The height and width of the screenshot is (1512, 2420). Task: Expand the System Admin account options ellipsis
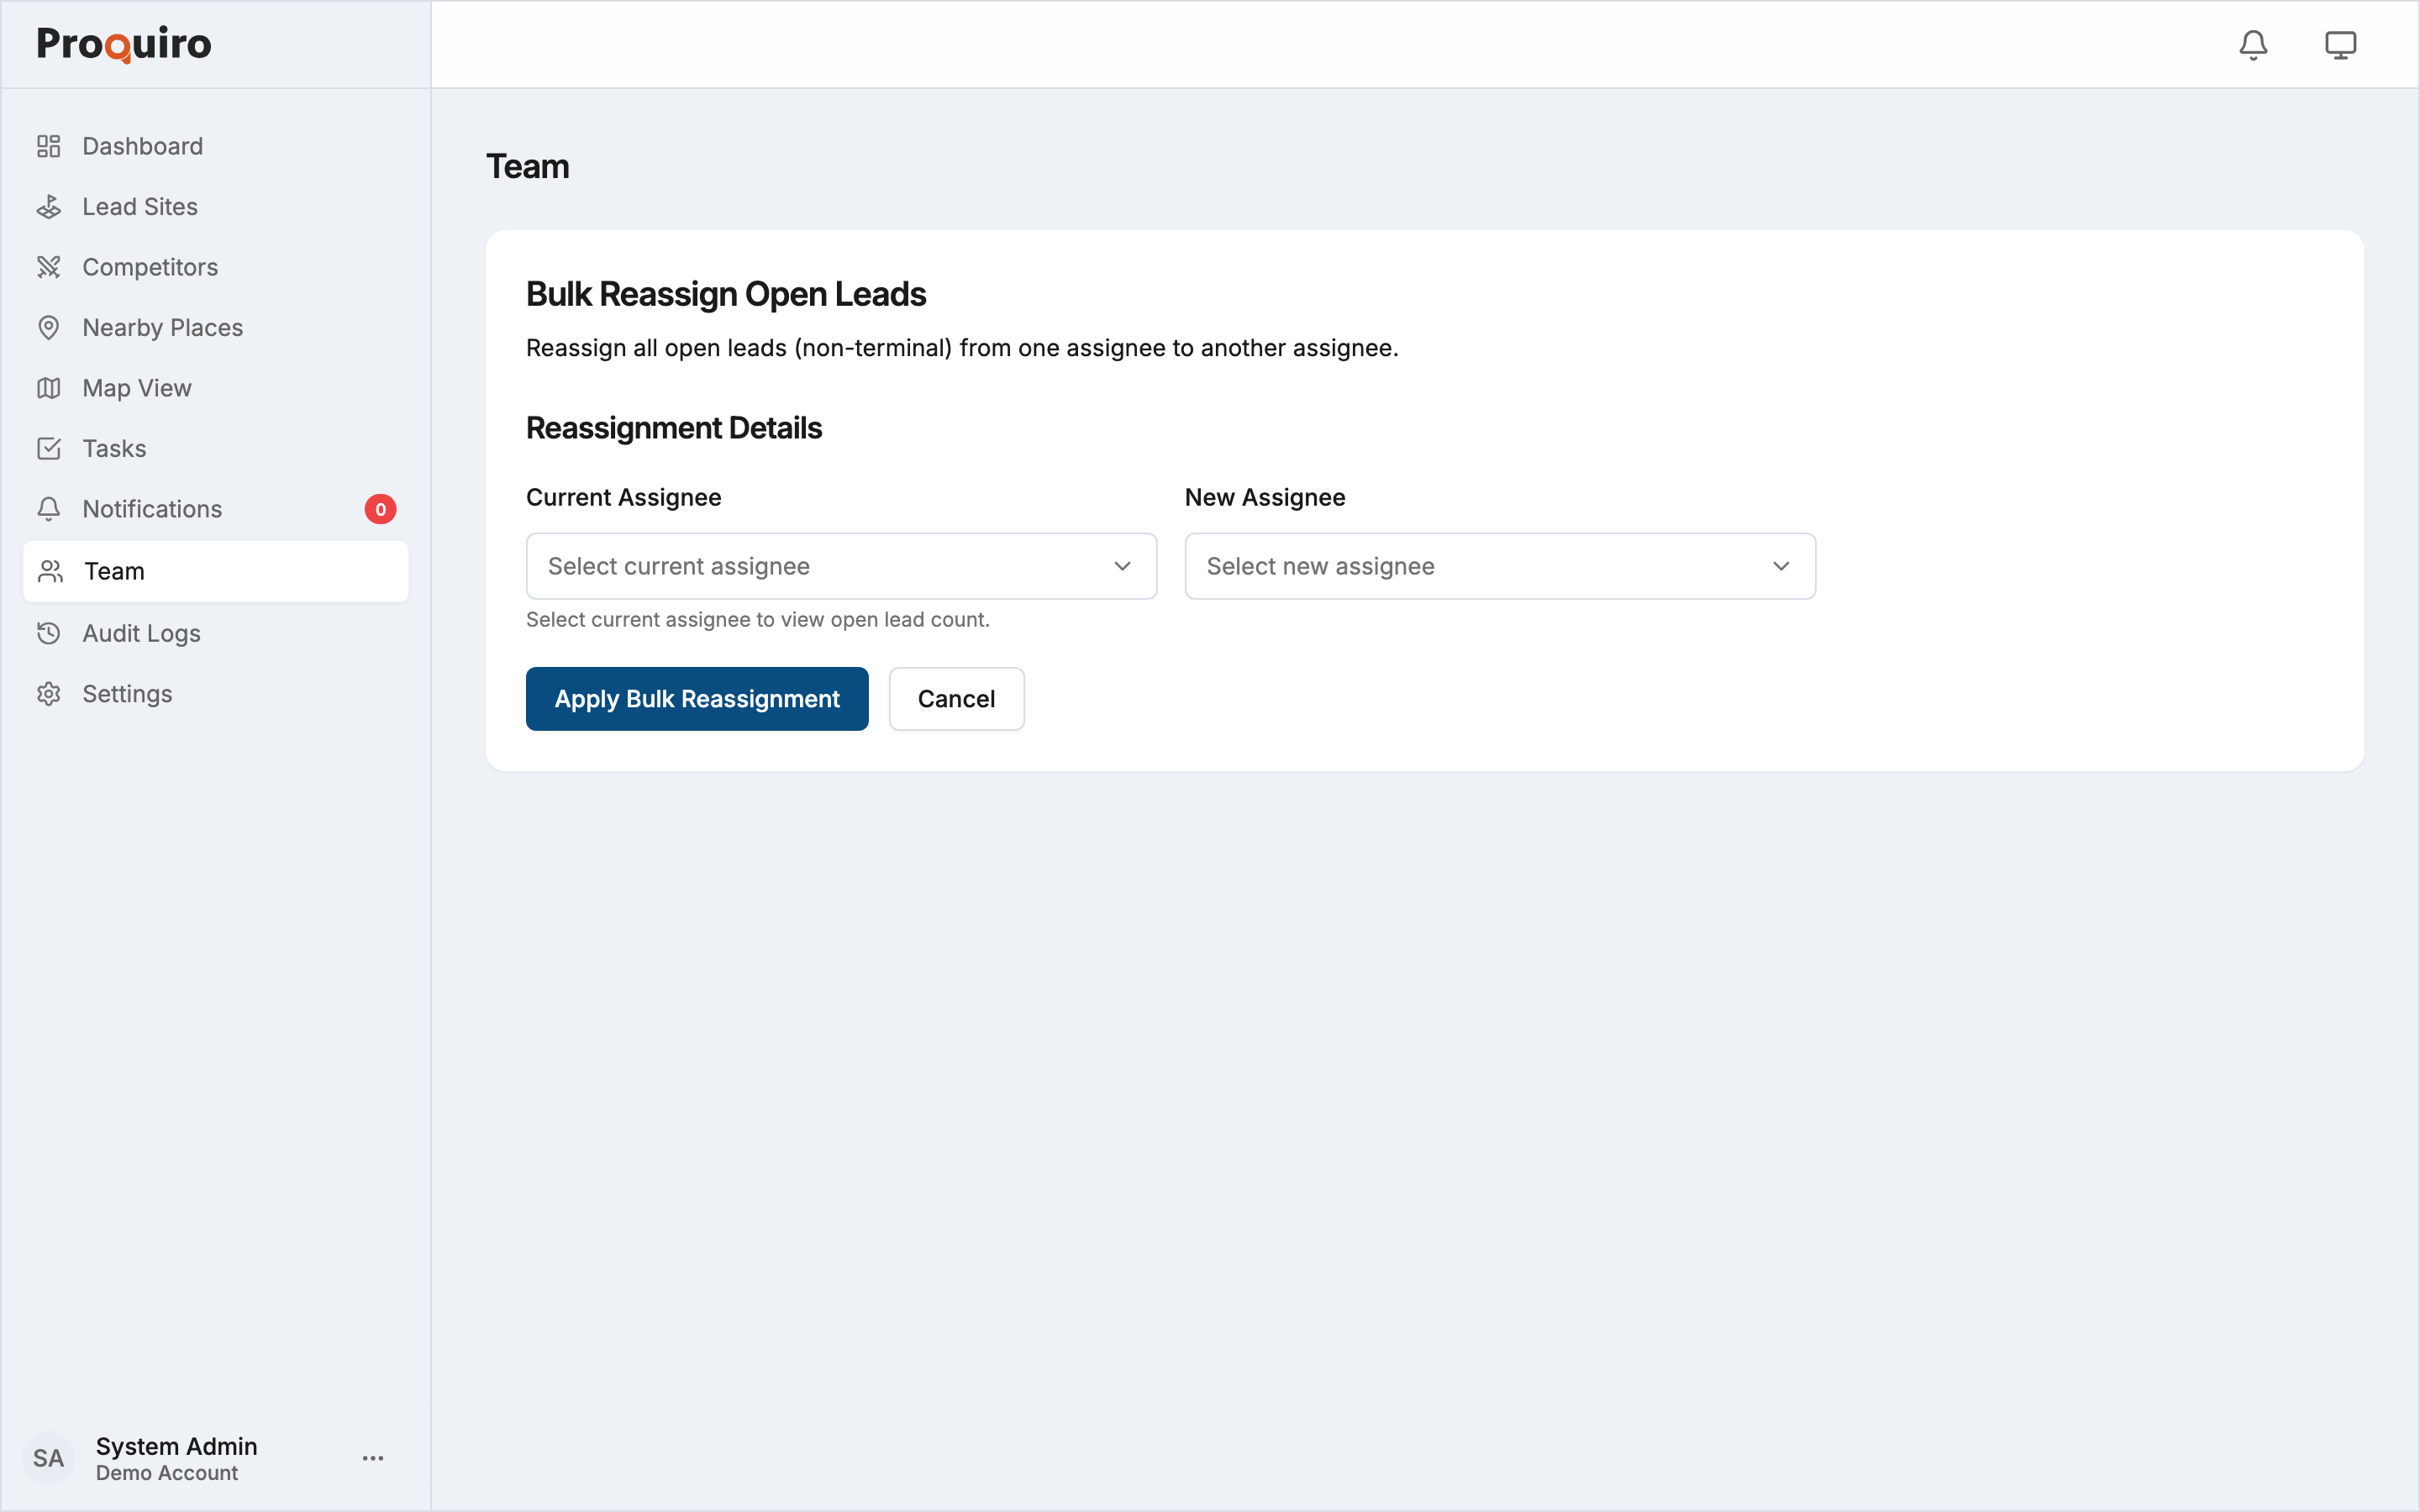click(x=373, y=1458)
